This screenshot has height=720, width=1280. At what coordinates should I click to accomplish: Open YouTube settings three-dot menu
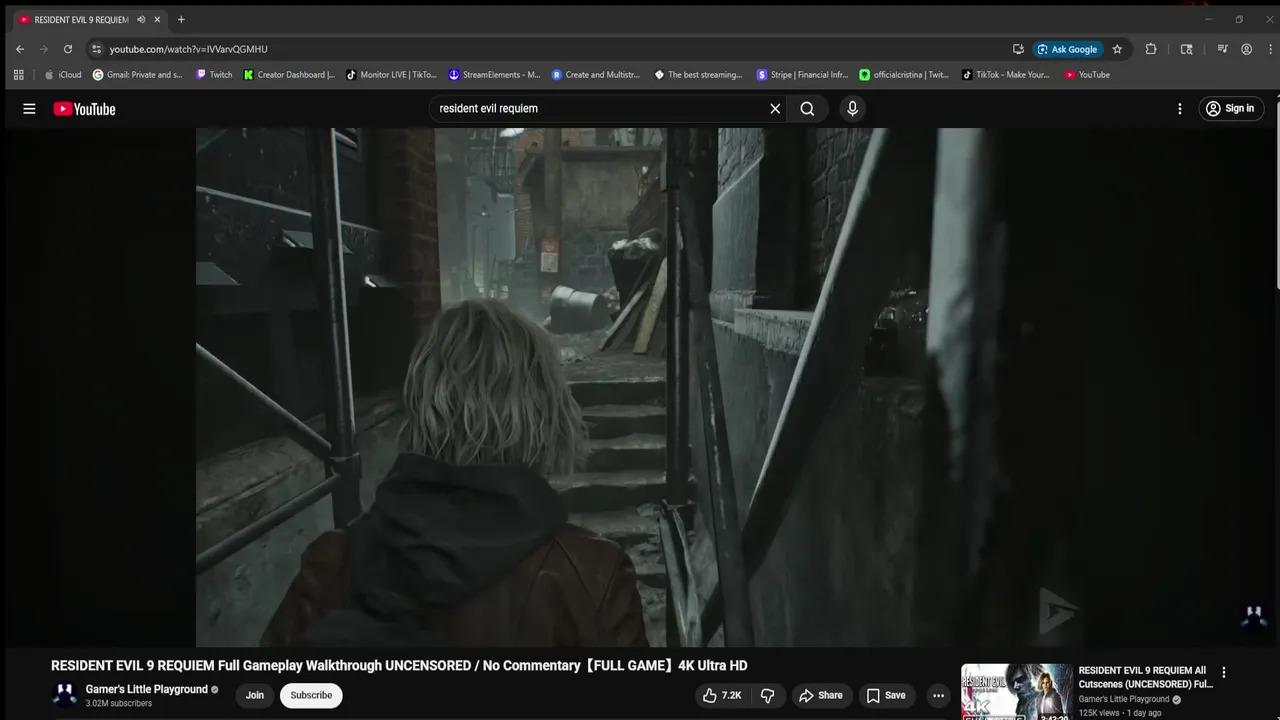[x=1180, y=109]
